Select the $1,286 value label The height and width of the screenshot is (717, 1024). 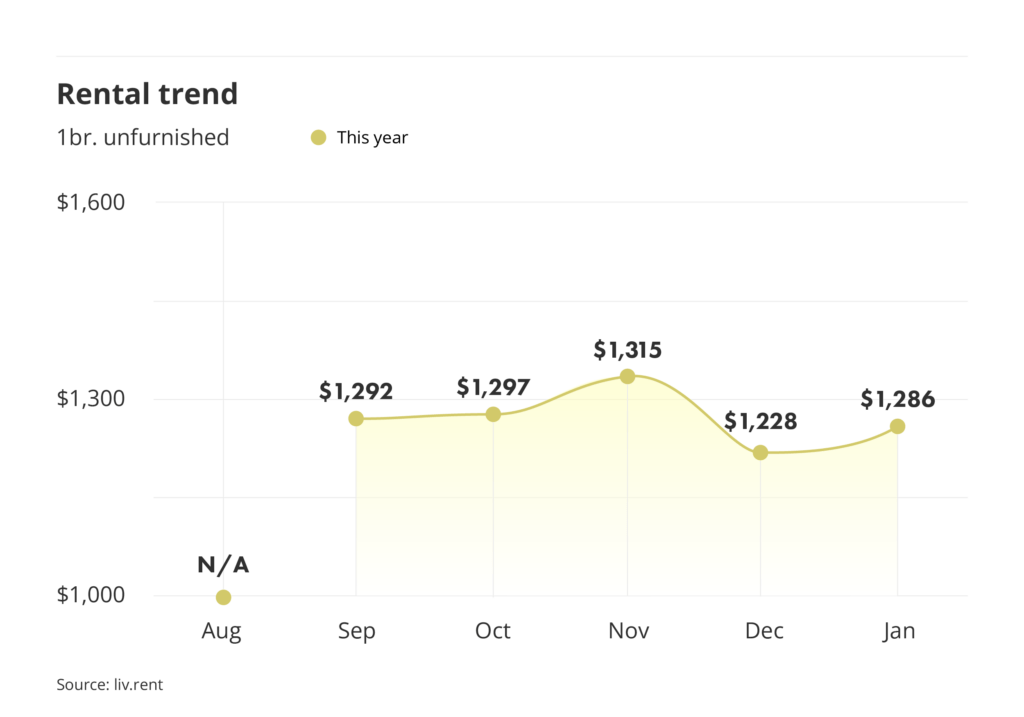[x=897, y=400]
